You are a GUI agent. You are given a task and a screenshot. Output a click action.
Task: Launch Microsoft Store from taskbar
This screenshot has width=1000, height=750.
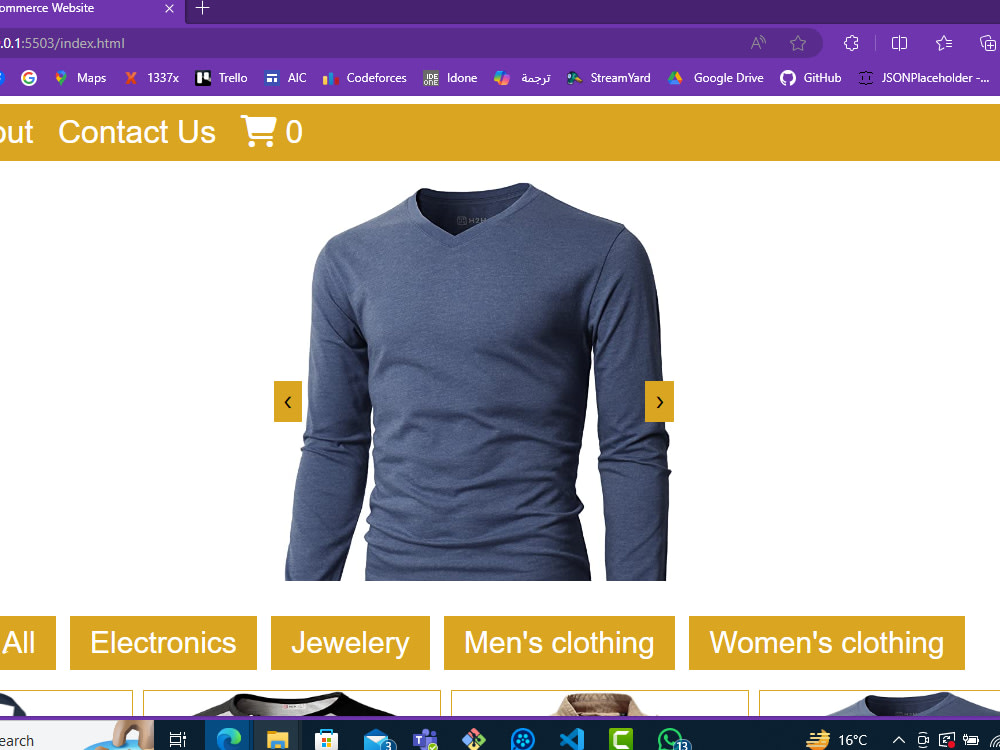326,740
